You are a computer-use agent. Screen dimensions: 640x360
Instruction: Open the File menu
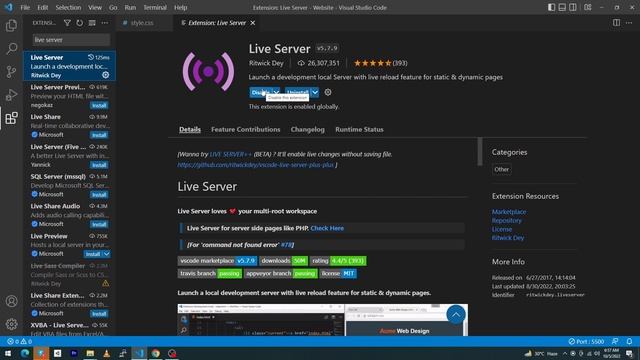pyautogui.click(x=25, y=7)
